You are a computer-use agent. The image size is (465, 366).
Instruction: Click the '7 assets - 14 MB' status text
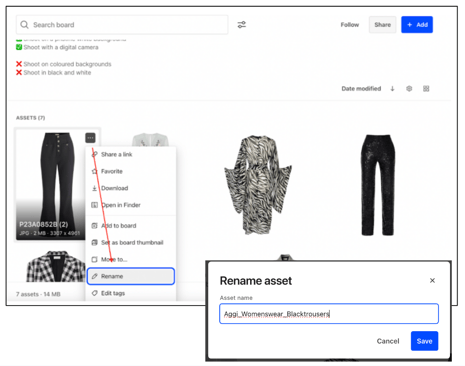[x=38, y=294]
